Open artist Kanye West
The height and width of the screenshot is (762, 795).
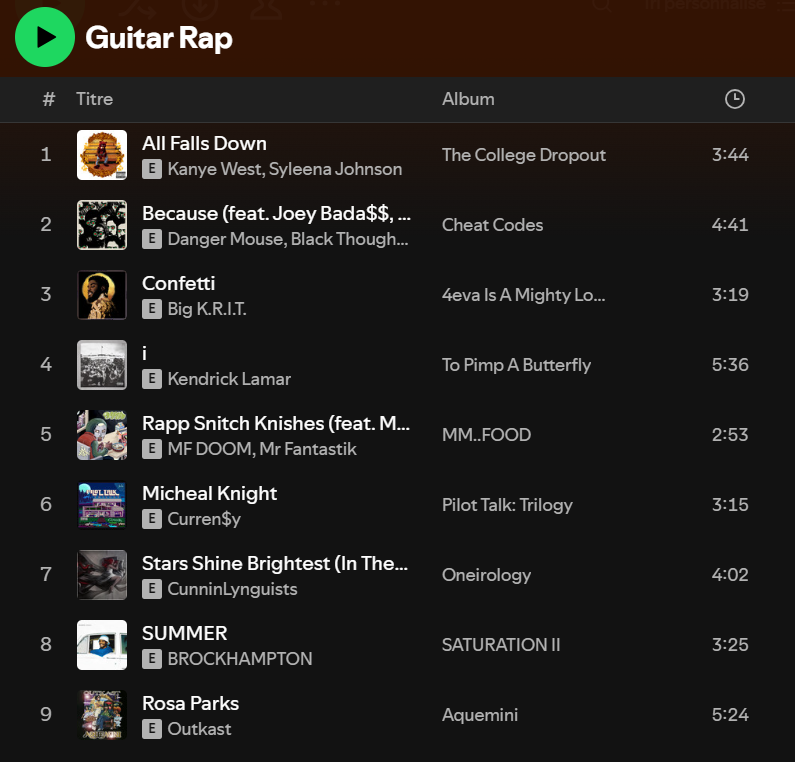point(216,169)
